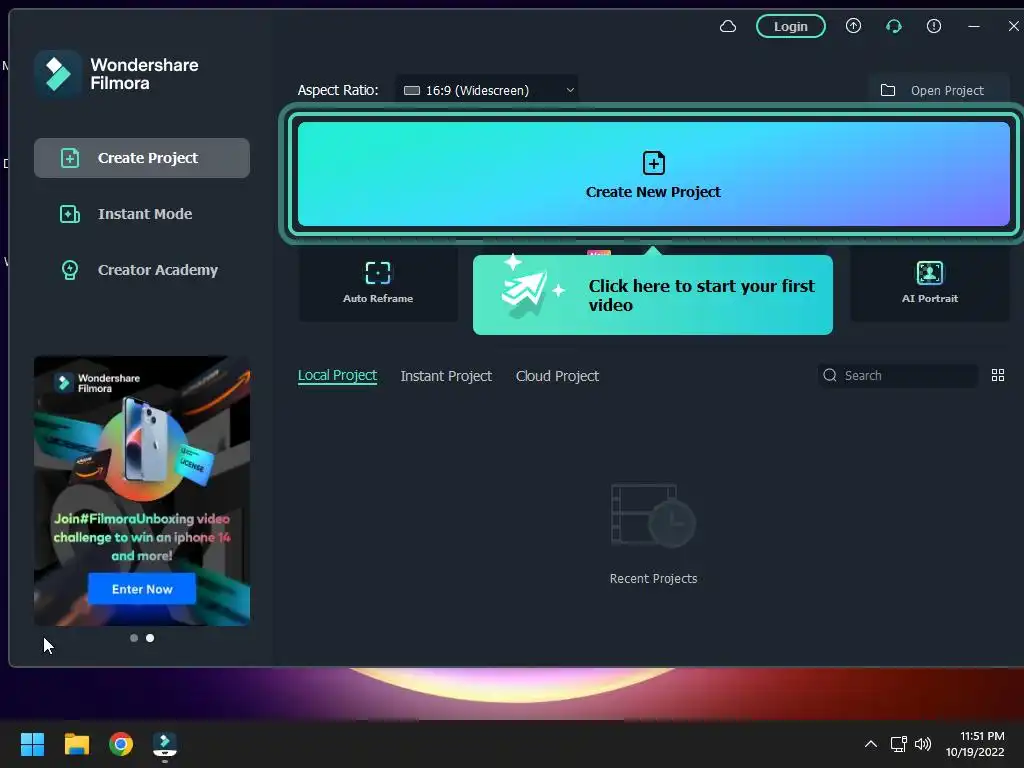Open the AI Portrait tool

click(929, 283)
